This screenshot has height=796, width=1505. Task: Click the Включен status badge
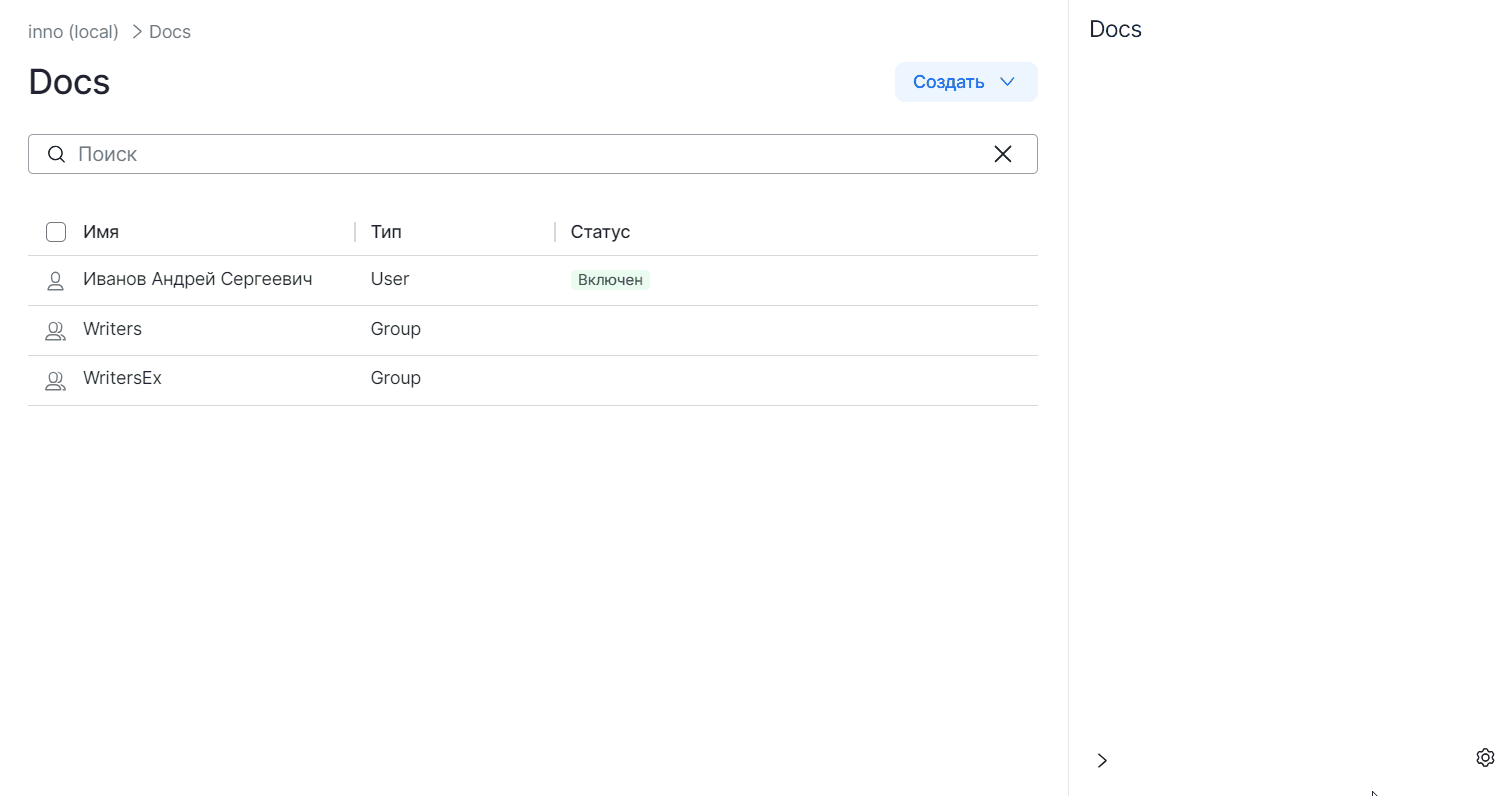click(610, 280)
